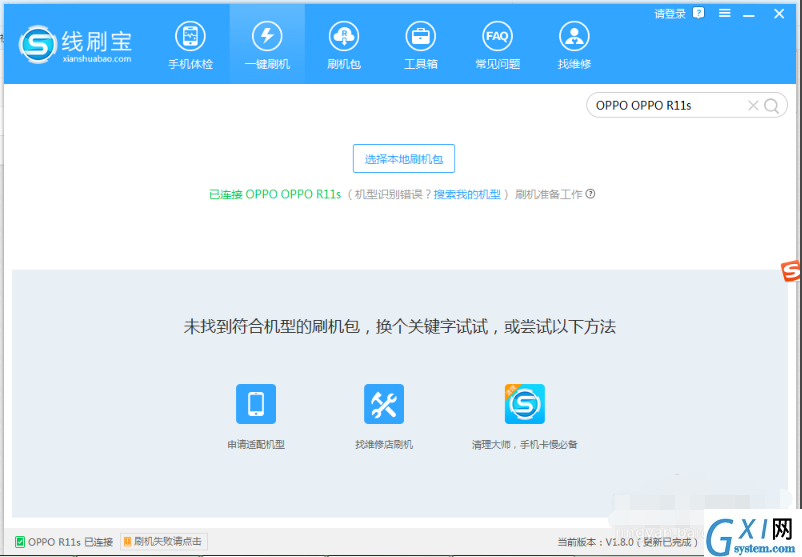Click the 当前版本 V1.8.0 status text
Screen dimensions: 802x557
[x=628, y=542]
